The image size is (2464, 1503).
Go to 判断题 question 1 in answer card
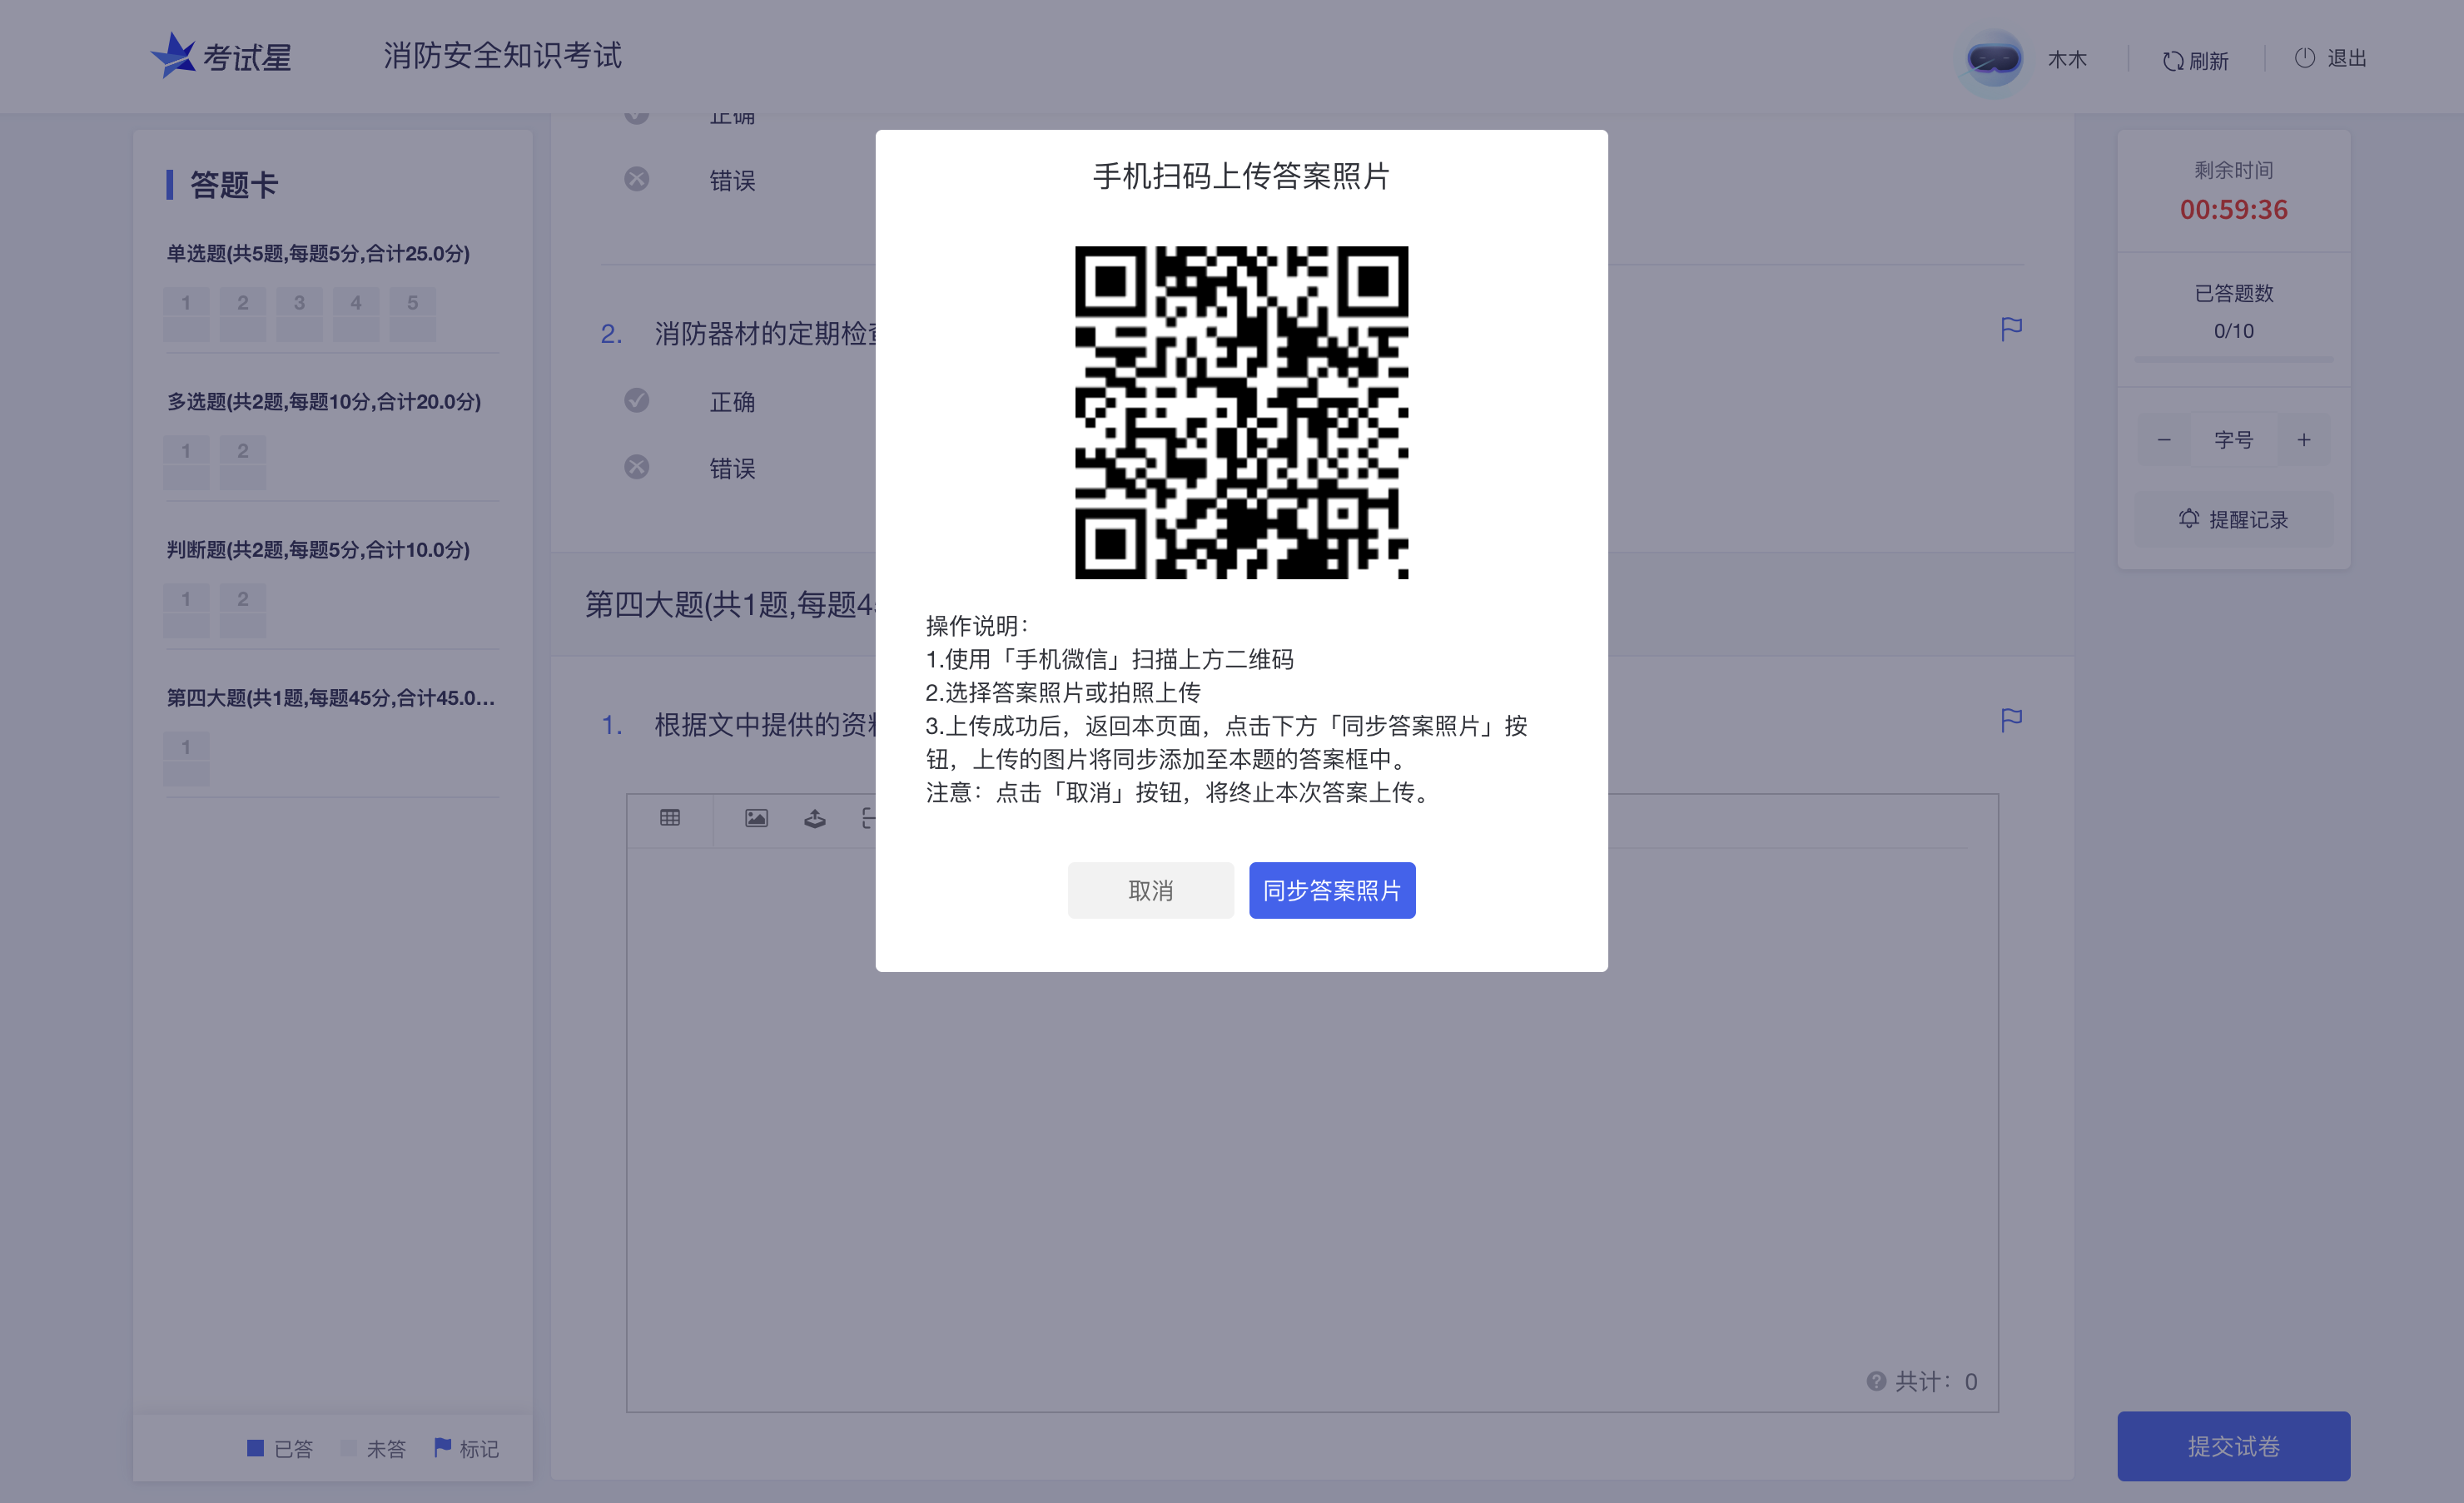coord(186,610)
